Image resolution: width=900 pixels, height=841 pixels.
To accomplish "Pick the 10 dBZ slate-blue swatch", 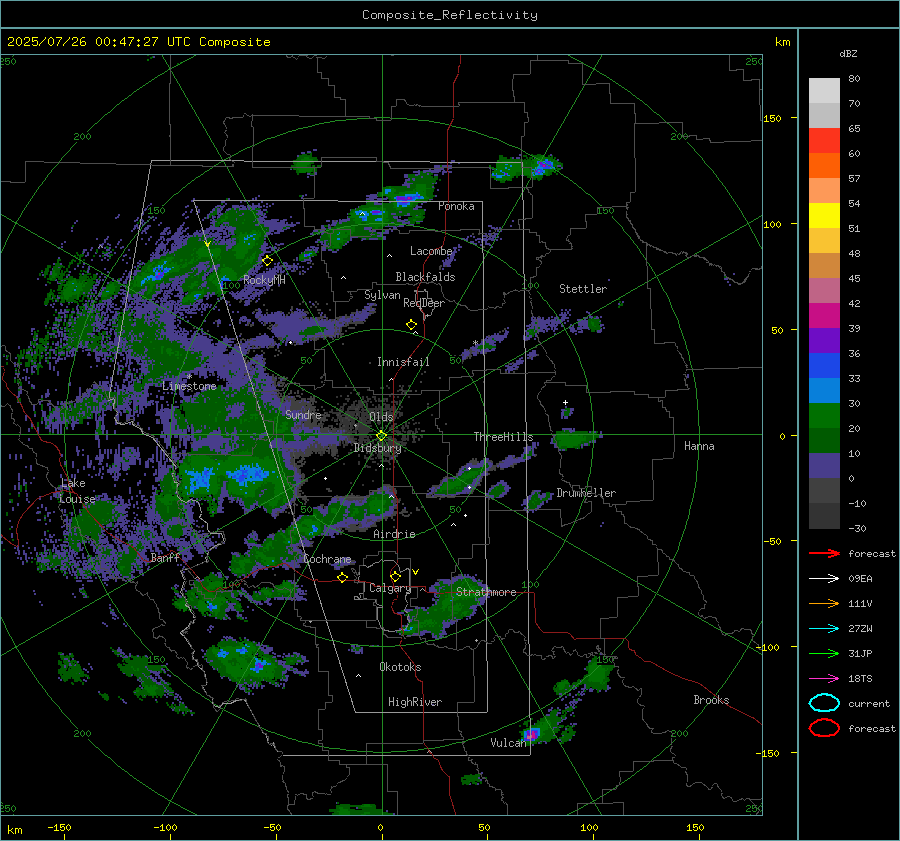I will (x=824, y=466).
